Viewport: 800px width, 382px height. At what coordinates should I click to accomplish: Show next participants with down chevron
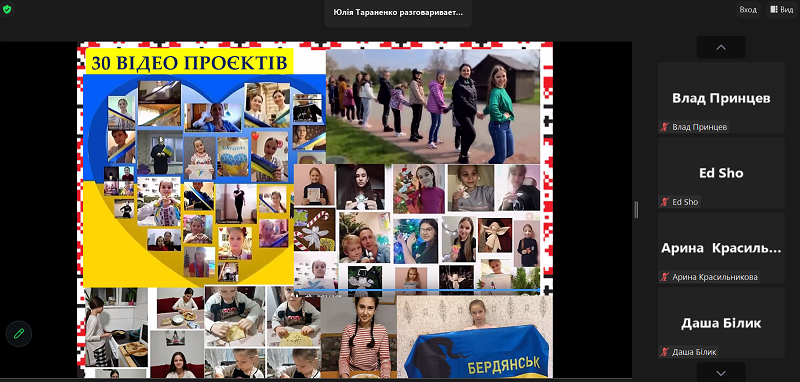pos(721,373)
